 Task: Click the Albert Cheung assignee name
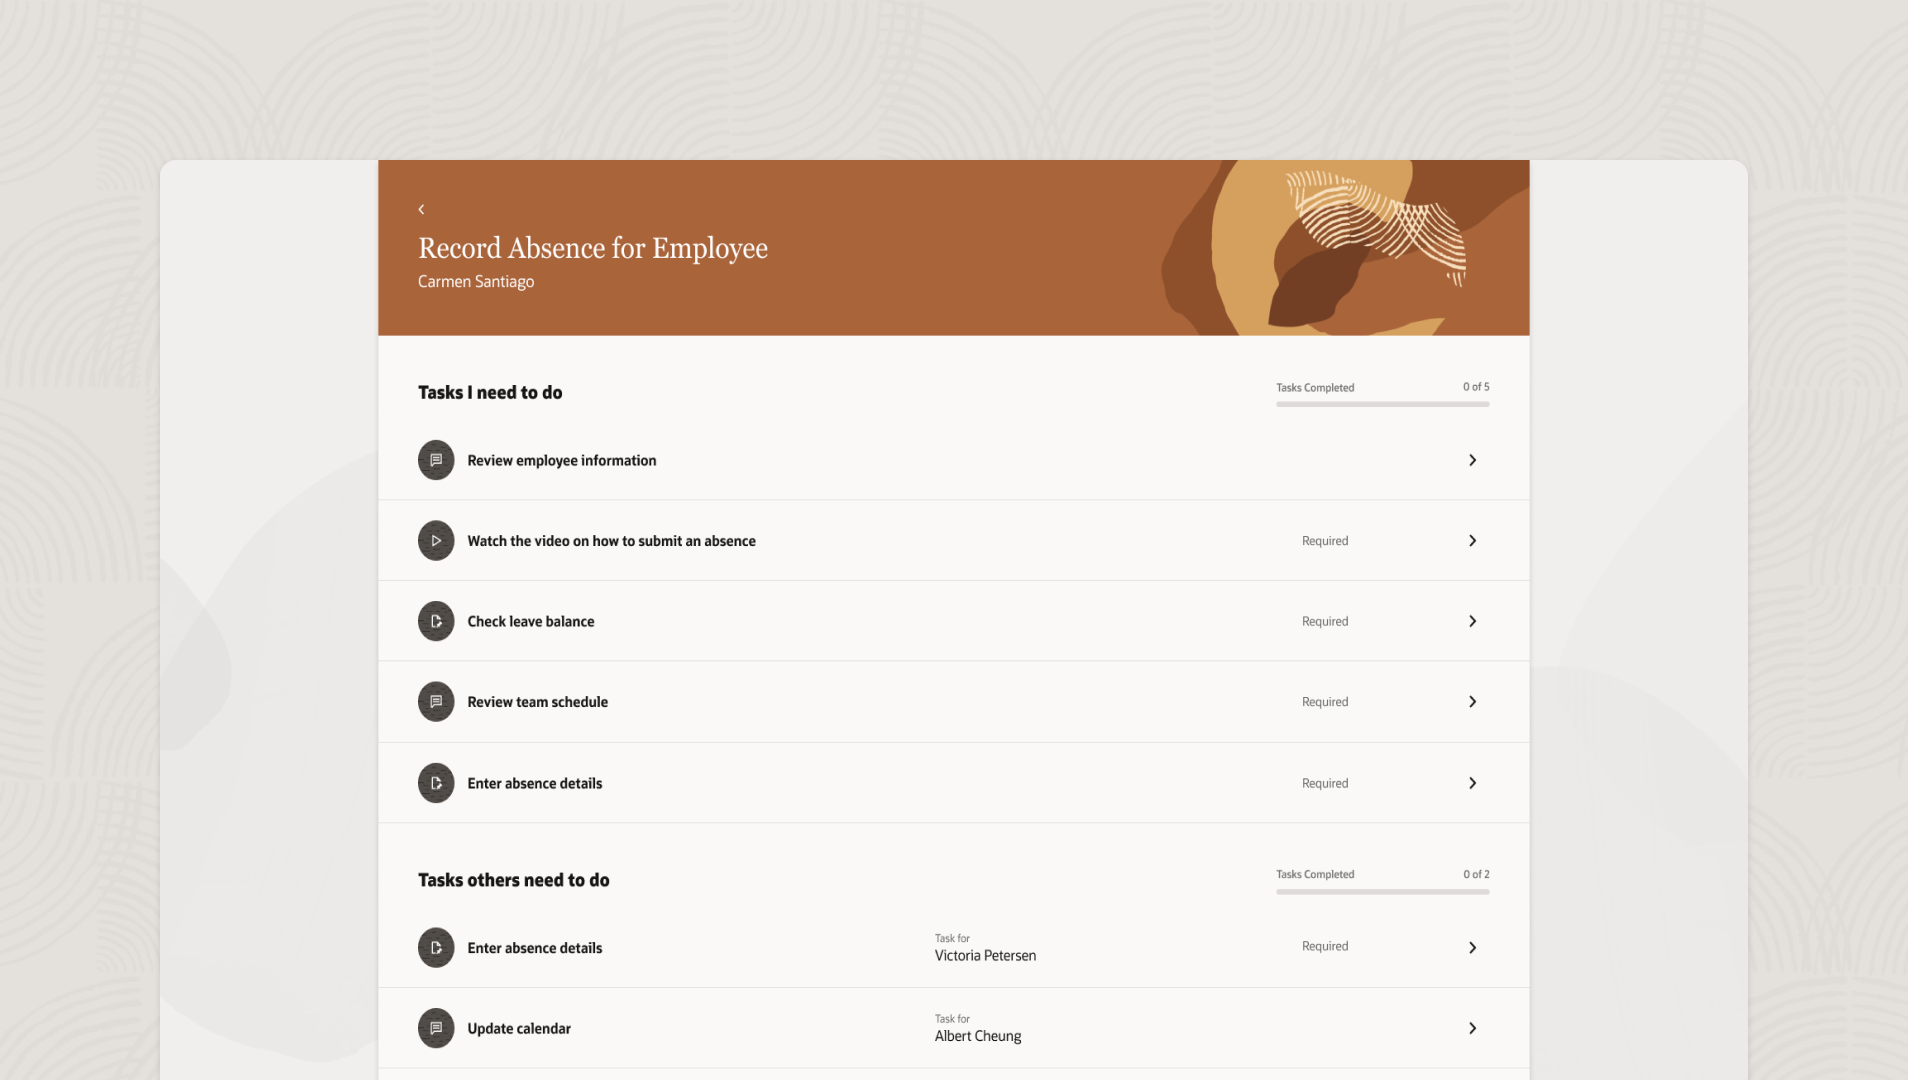[978, 1036]
